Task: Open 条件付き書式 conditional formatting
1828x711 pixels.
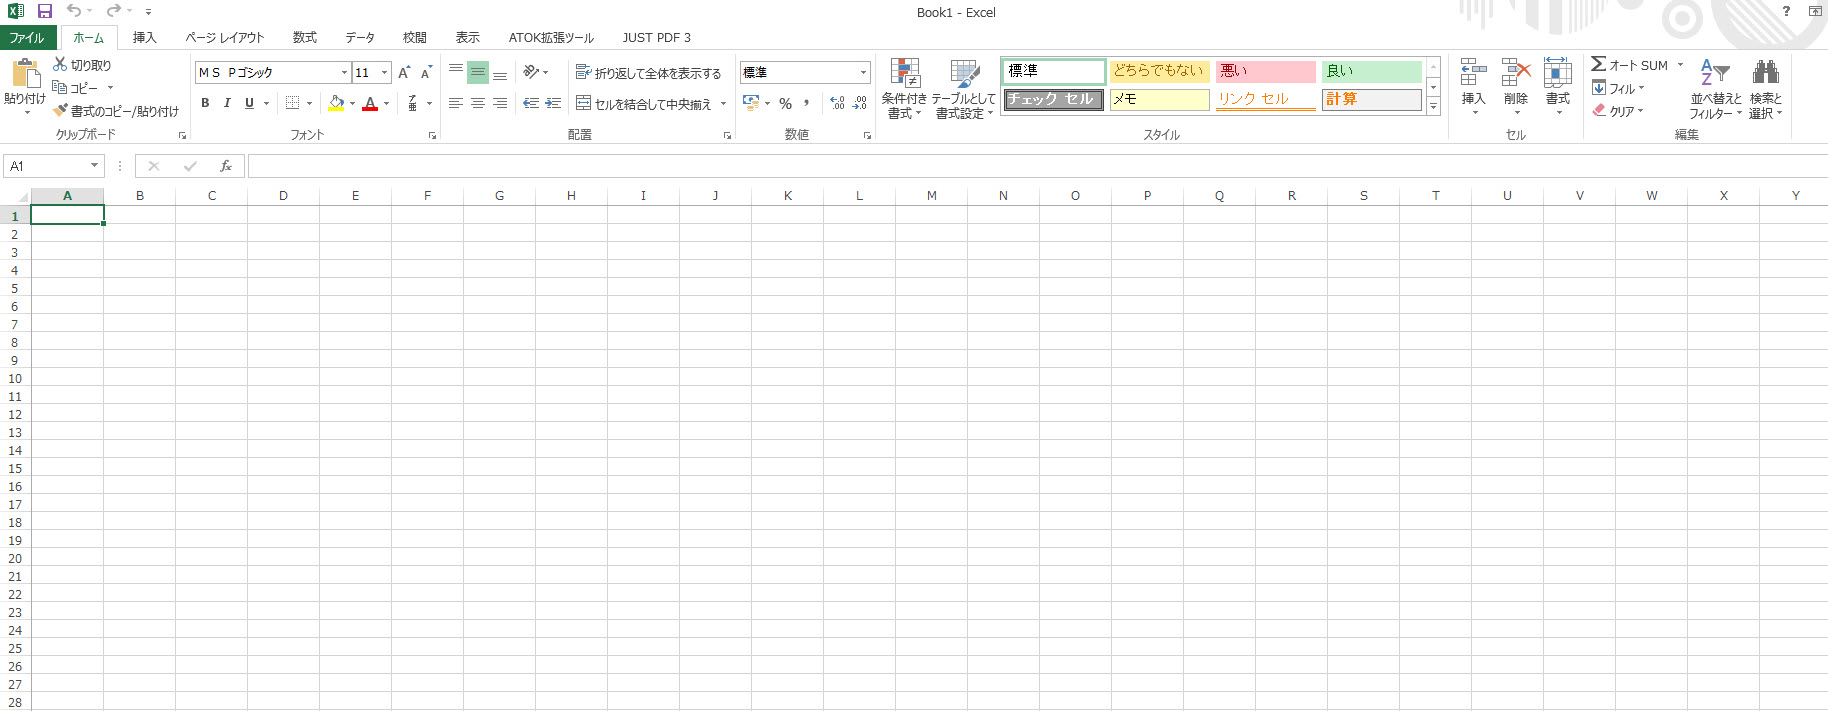Action: pyautogui.click(x=904, y=89)
